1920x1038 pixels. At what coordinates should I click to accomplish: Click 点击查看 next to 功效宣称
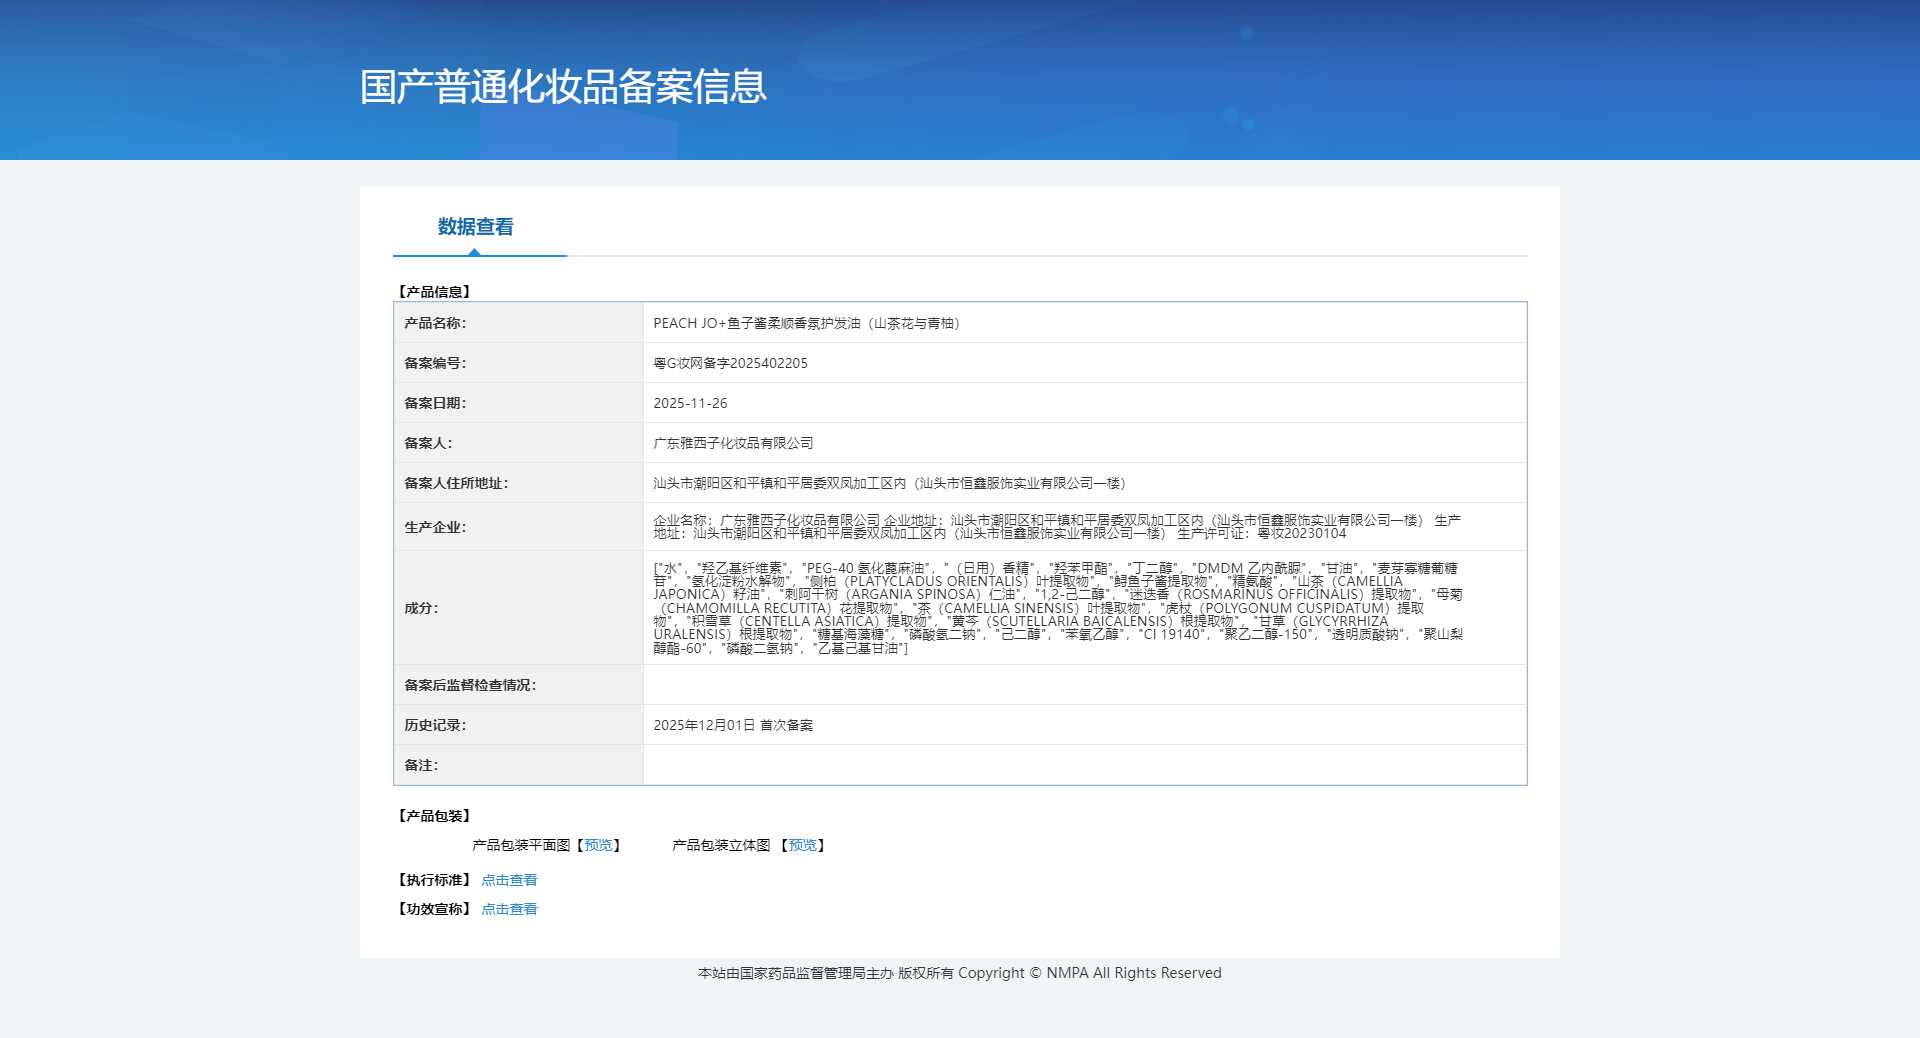[509, 909]
